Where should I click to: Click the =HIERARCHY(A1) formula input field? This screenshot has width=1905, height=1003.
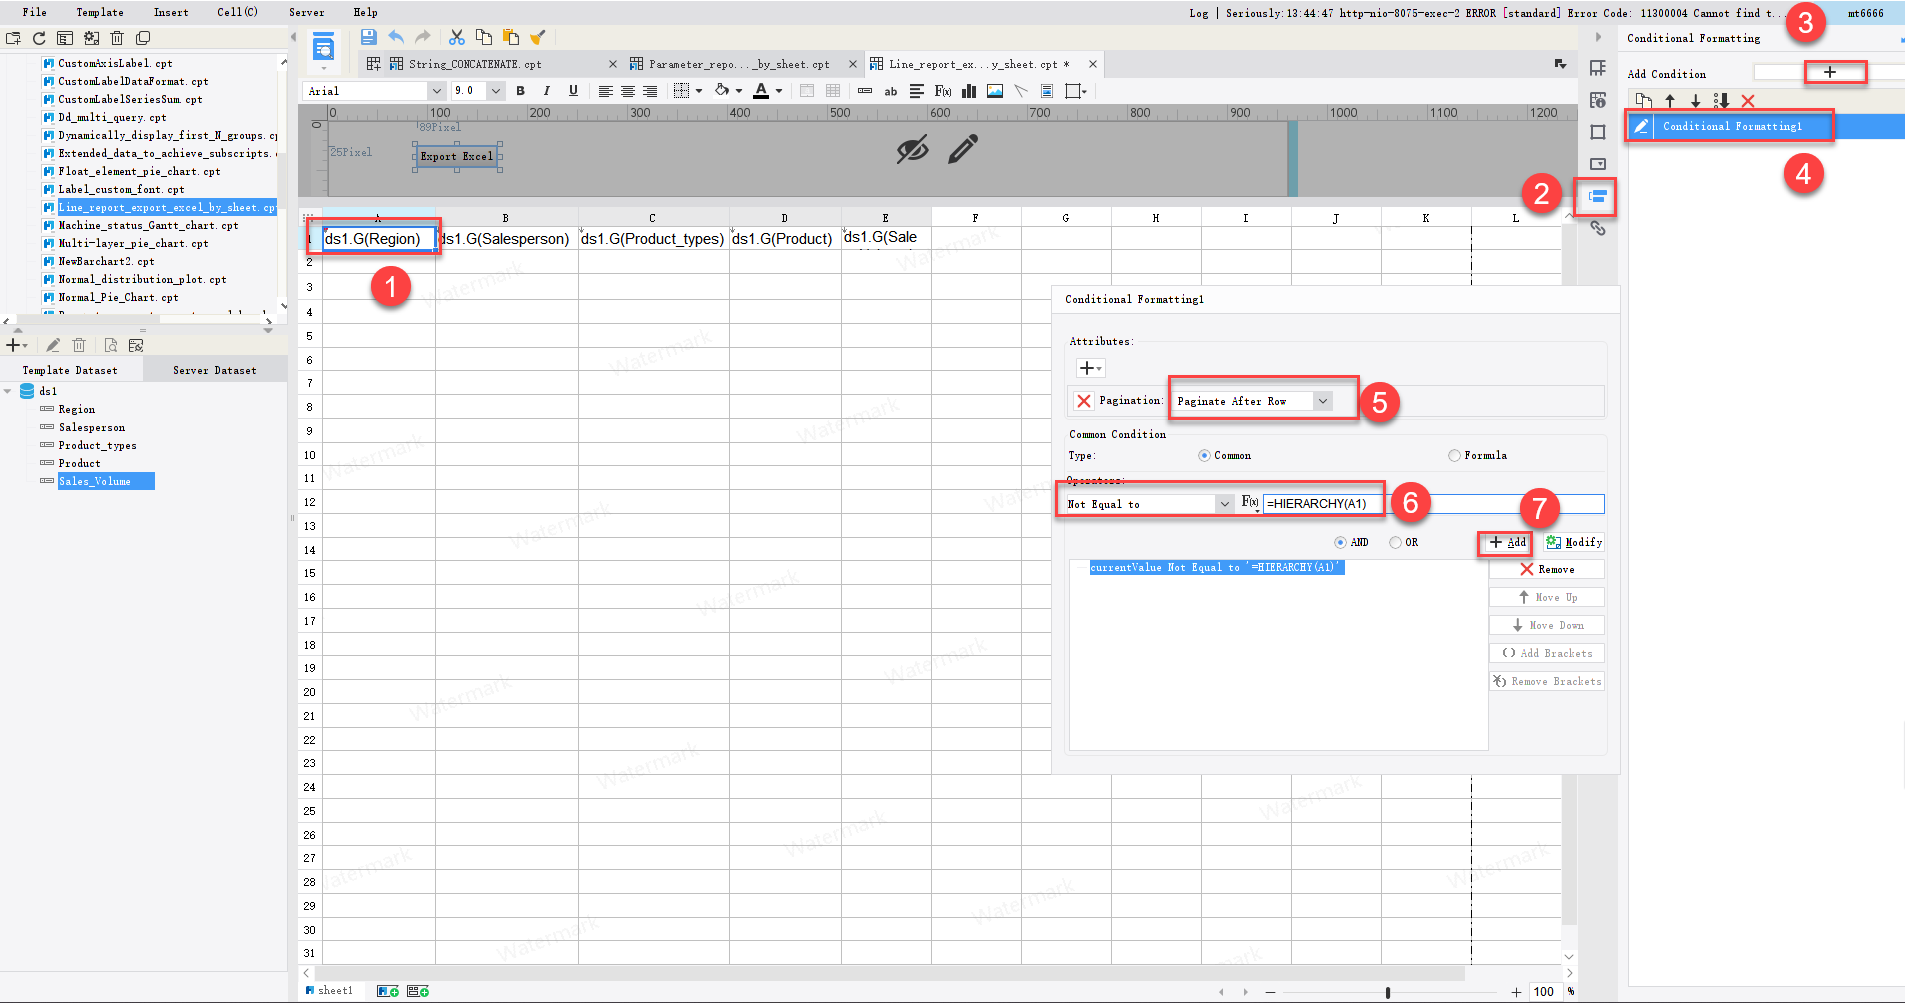(x=1320, y=503)
